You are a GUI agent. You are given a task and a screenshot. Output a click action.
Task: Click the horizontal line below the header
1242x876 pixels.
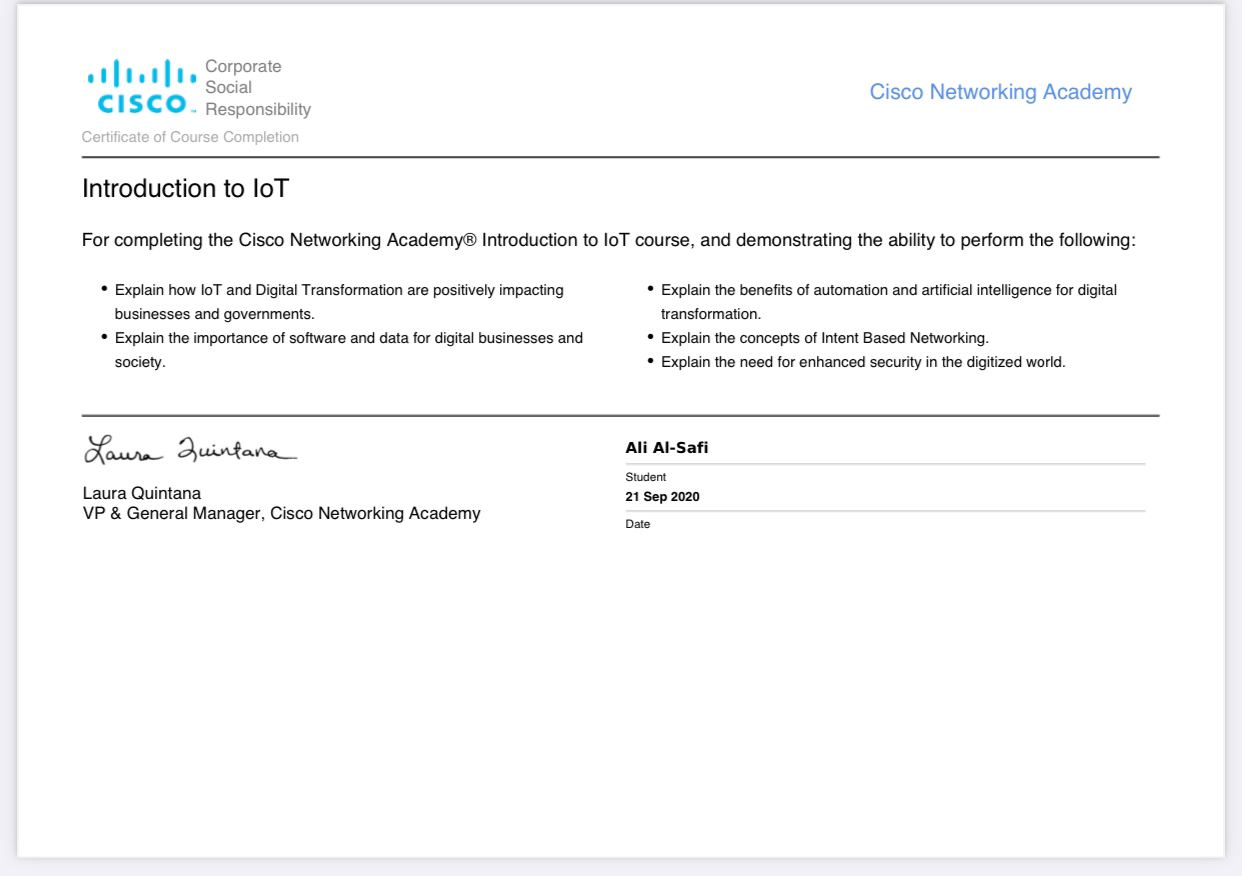620,157
